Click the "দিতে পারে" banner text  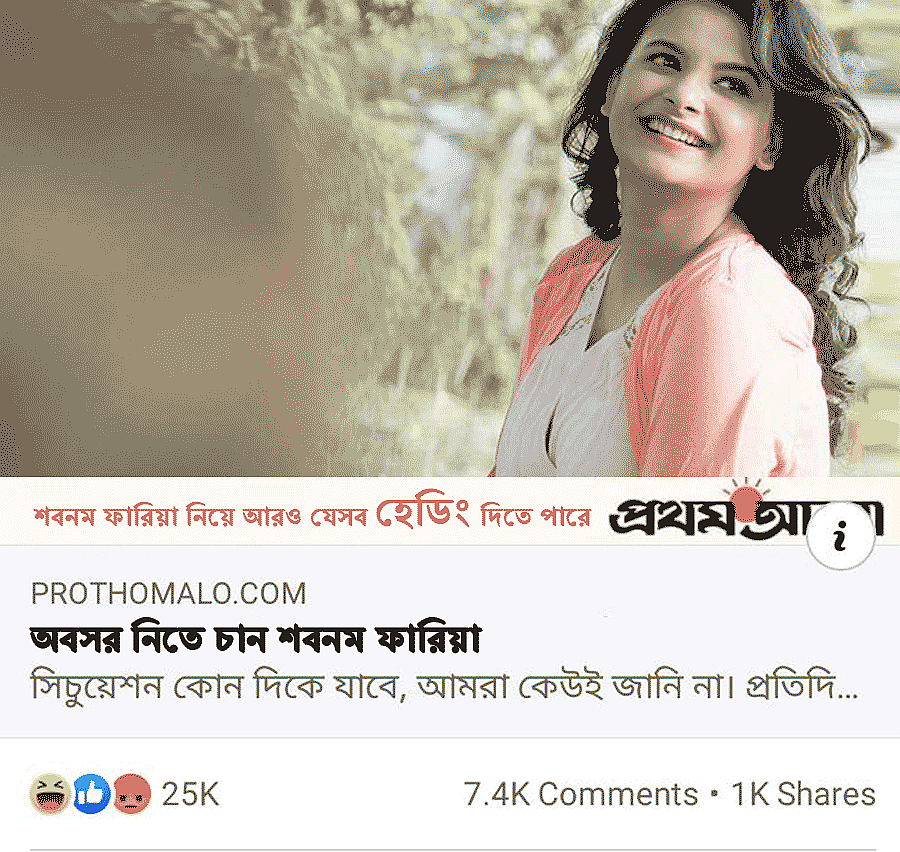click(536, 516)
